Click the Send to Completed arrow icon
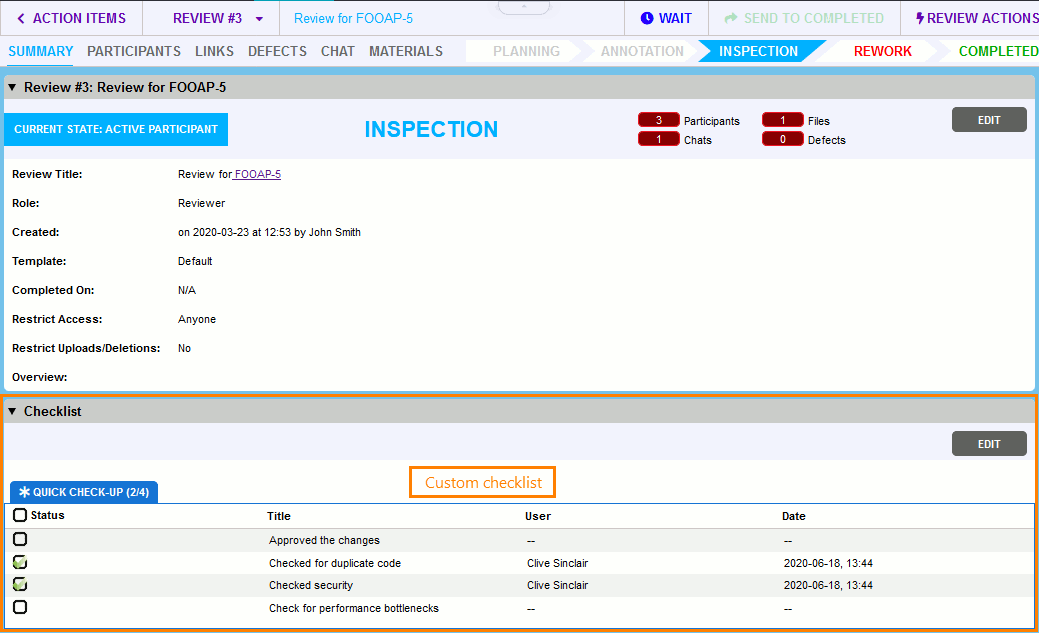This screenshot has width=1039, height=633. pyautogui.click(x=731, y=18)
